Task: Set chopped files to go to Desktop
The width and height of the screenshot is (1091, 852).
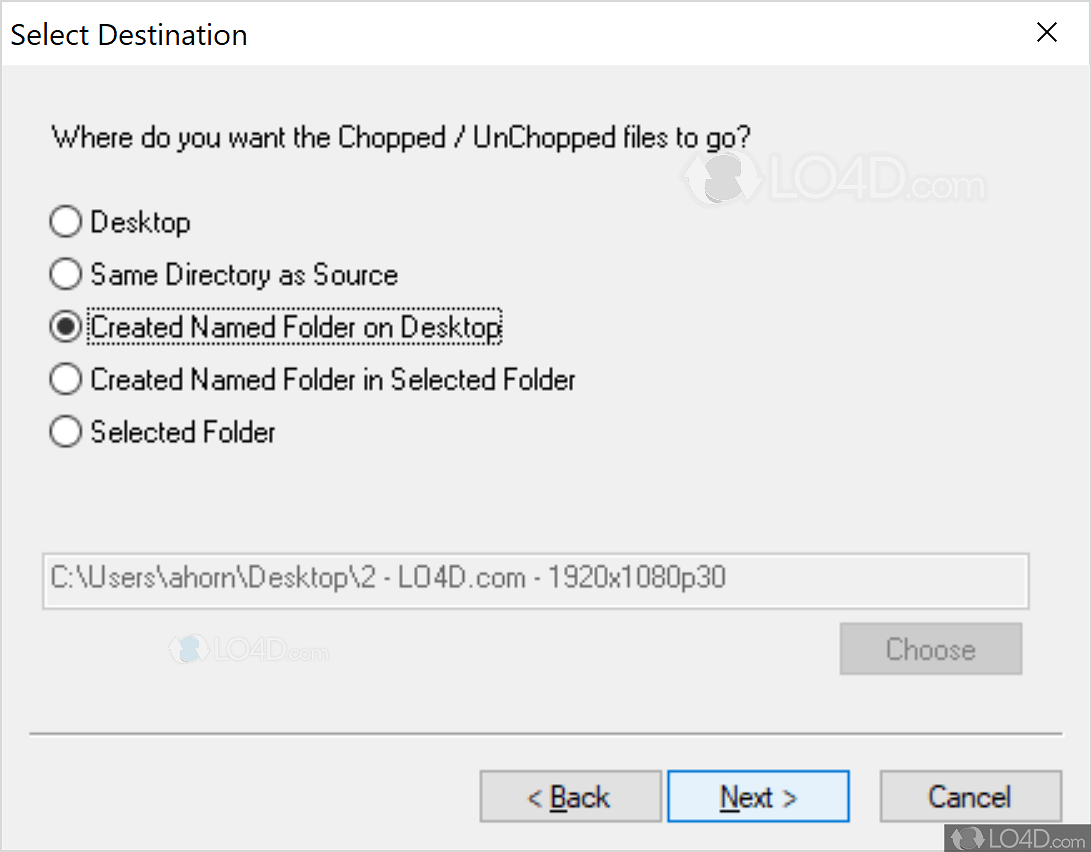Action: point(65,221)
